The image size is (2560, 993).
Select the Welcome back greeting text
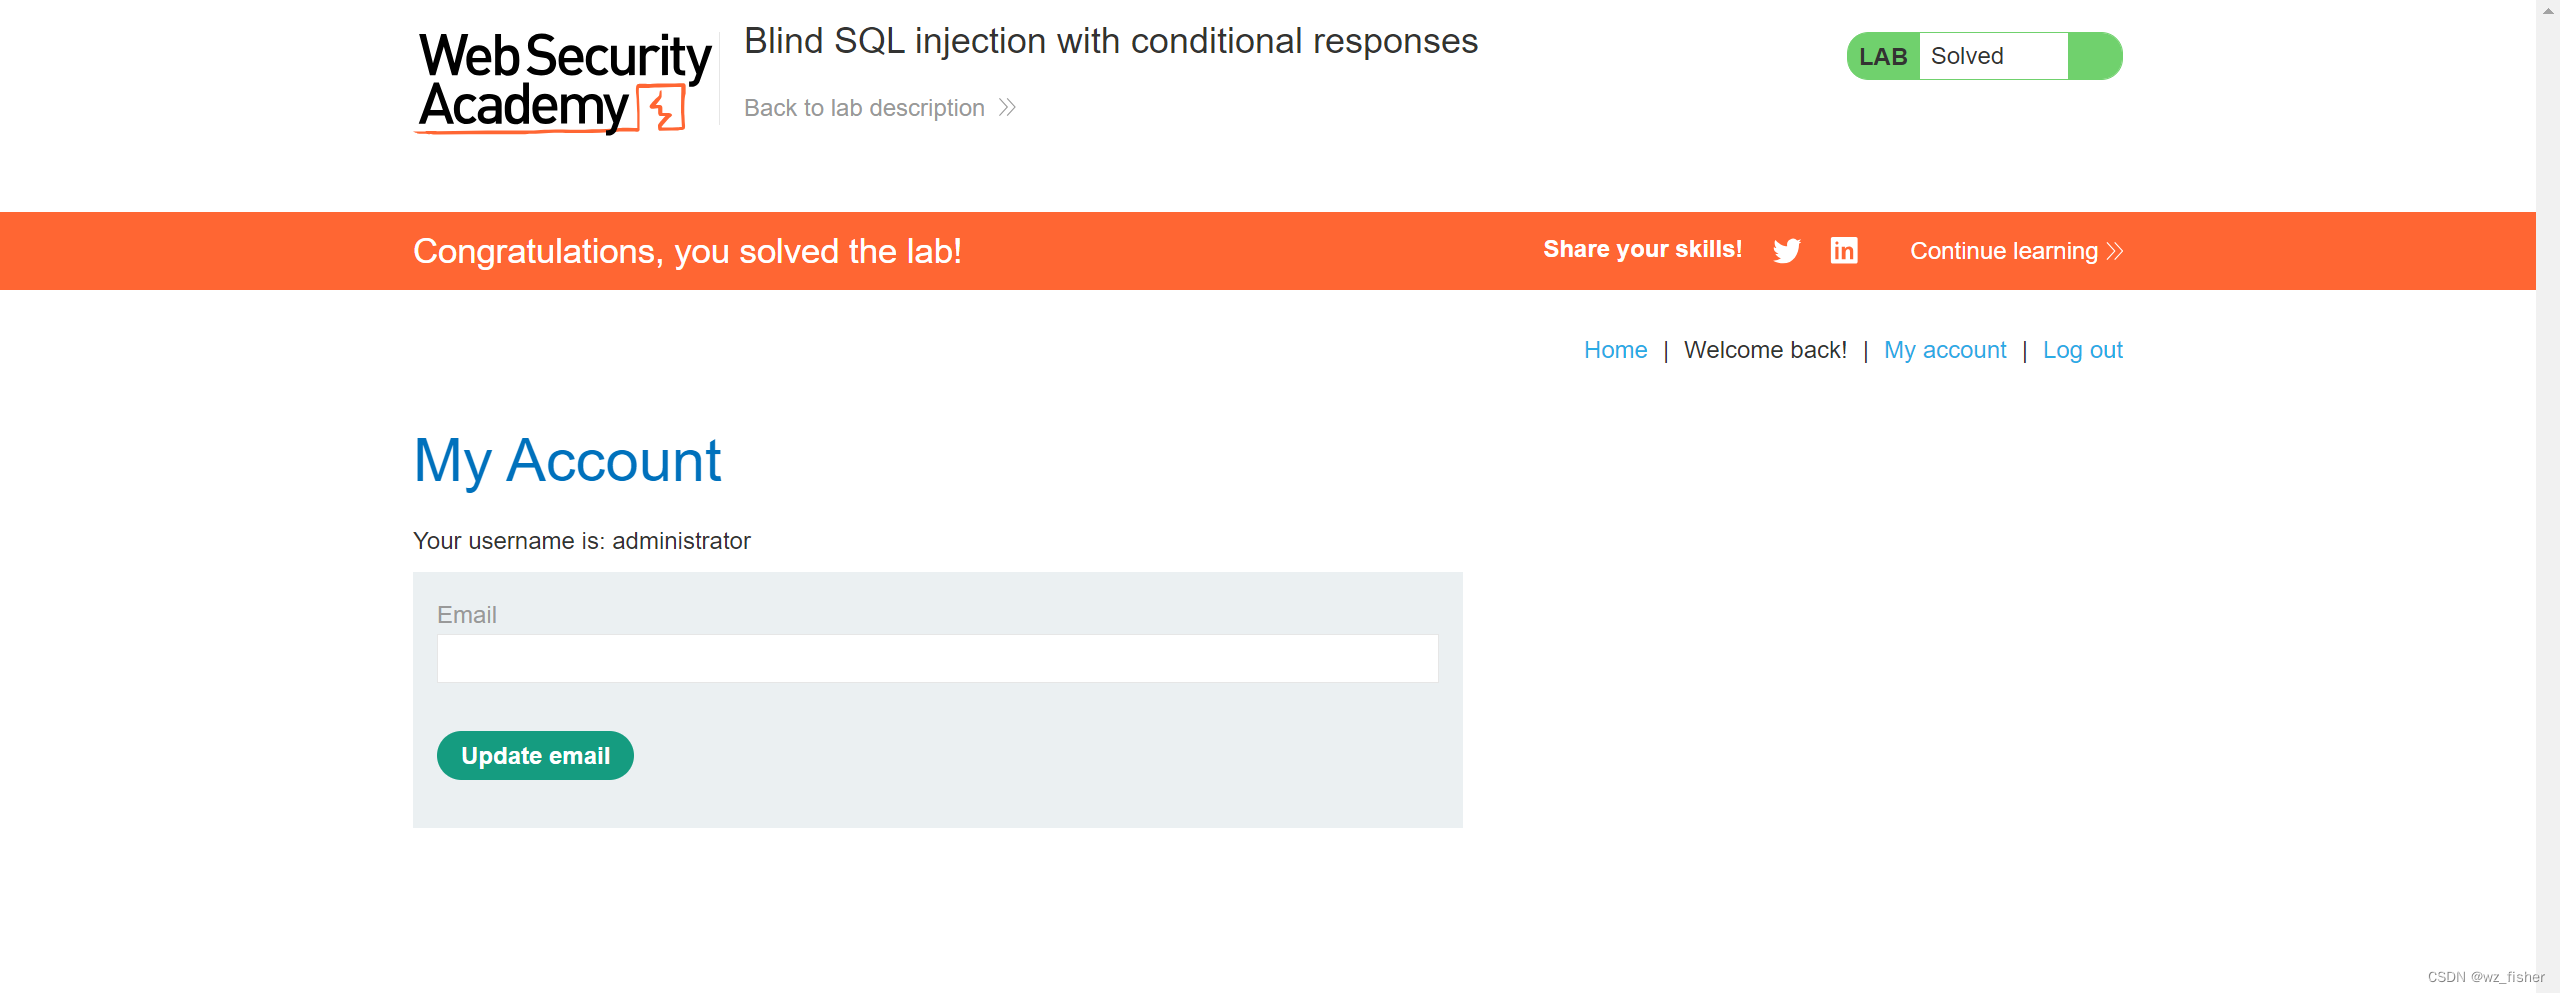1766,350
